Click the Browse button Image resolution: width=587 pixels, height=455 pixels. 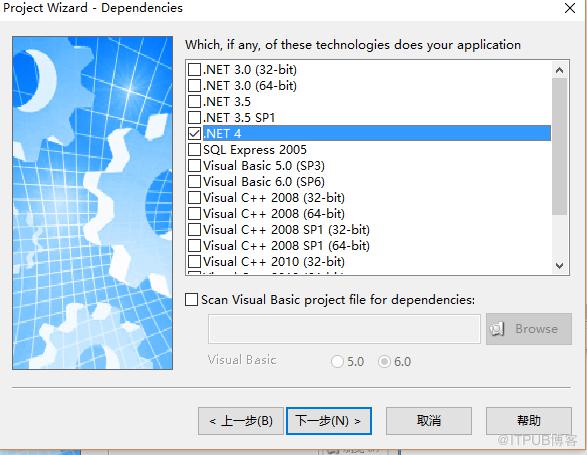tap(529, 329)
